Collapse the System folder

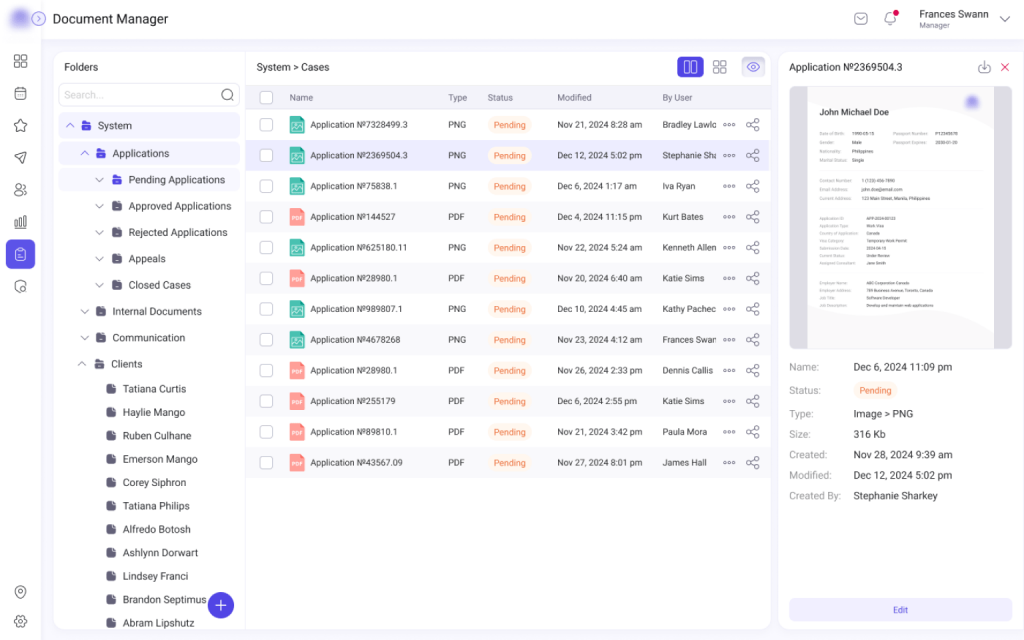click(69, 126)
